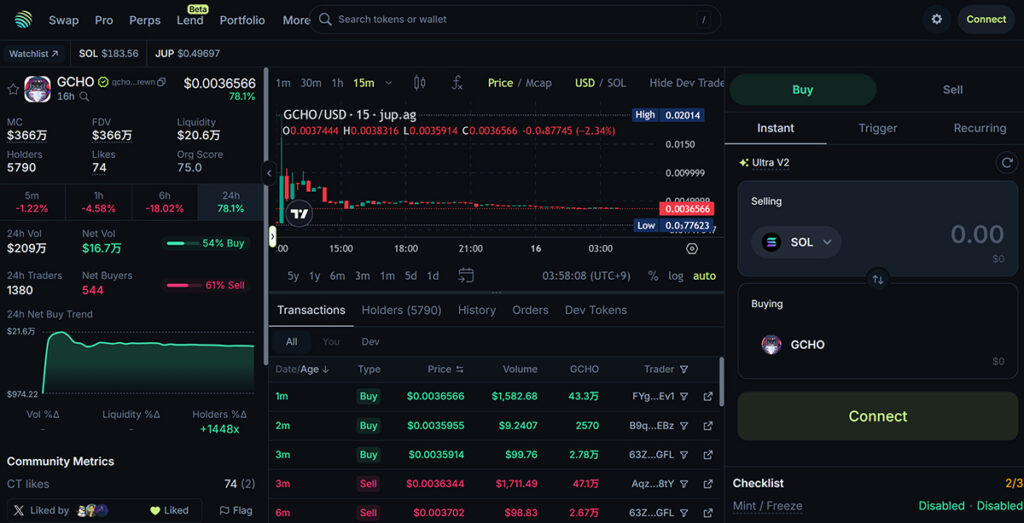The image size is (1024, 523).
Task: Click the Jupiter logo icon
Action: point(24,20)
